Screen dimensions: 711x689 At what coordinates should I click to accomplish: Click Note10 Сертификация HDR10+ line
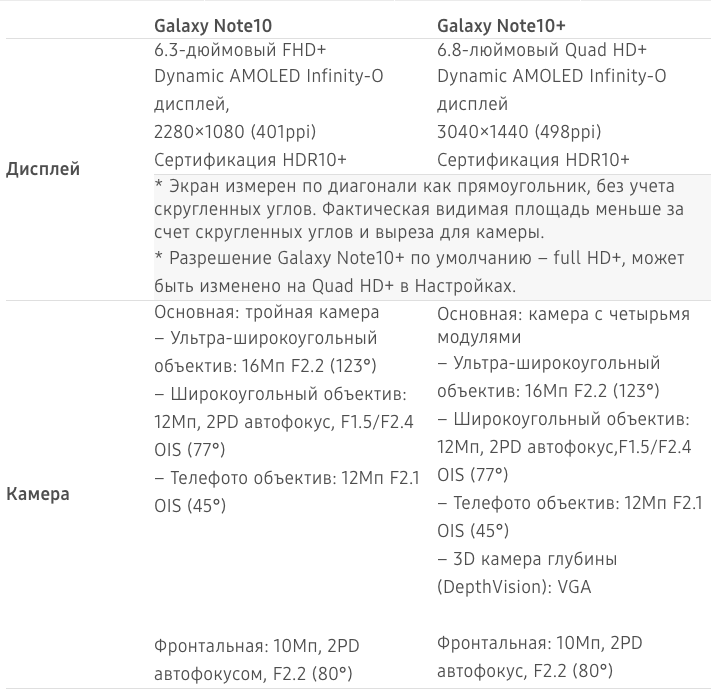(x=250, y=160)
